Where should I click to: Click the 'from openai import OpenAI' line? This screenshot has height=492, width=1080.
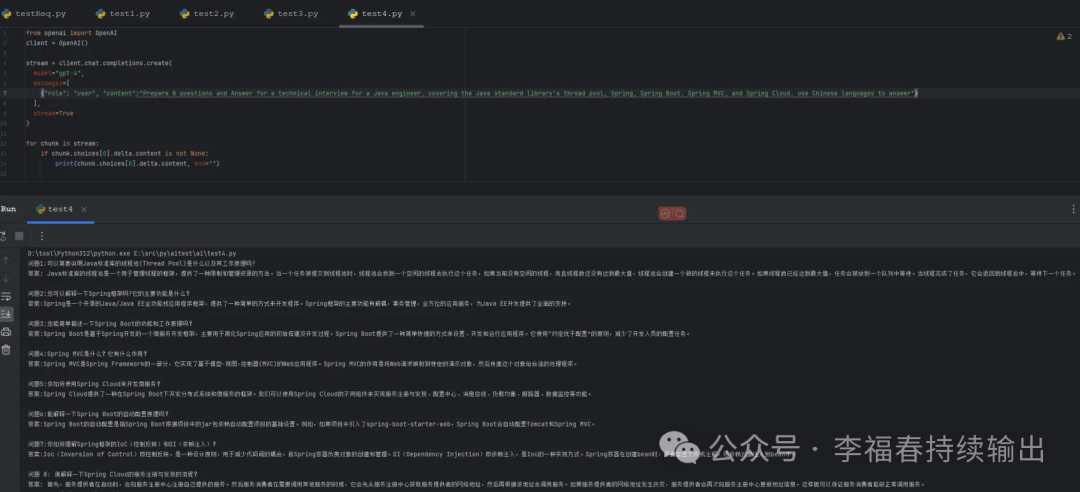pos(71,32)
